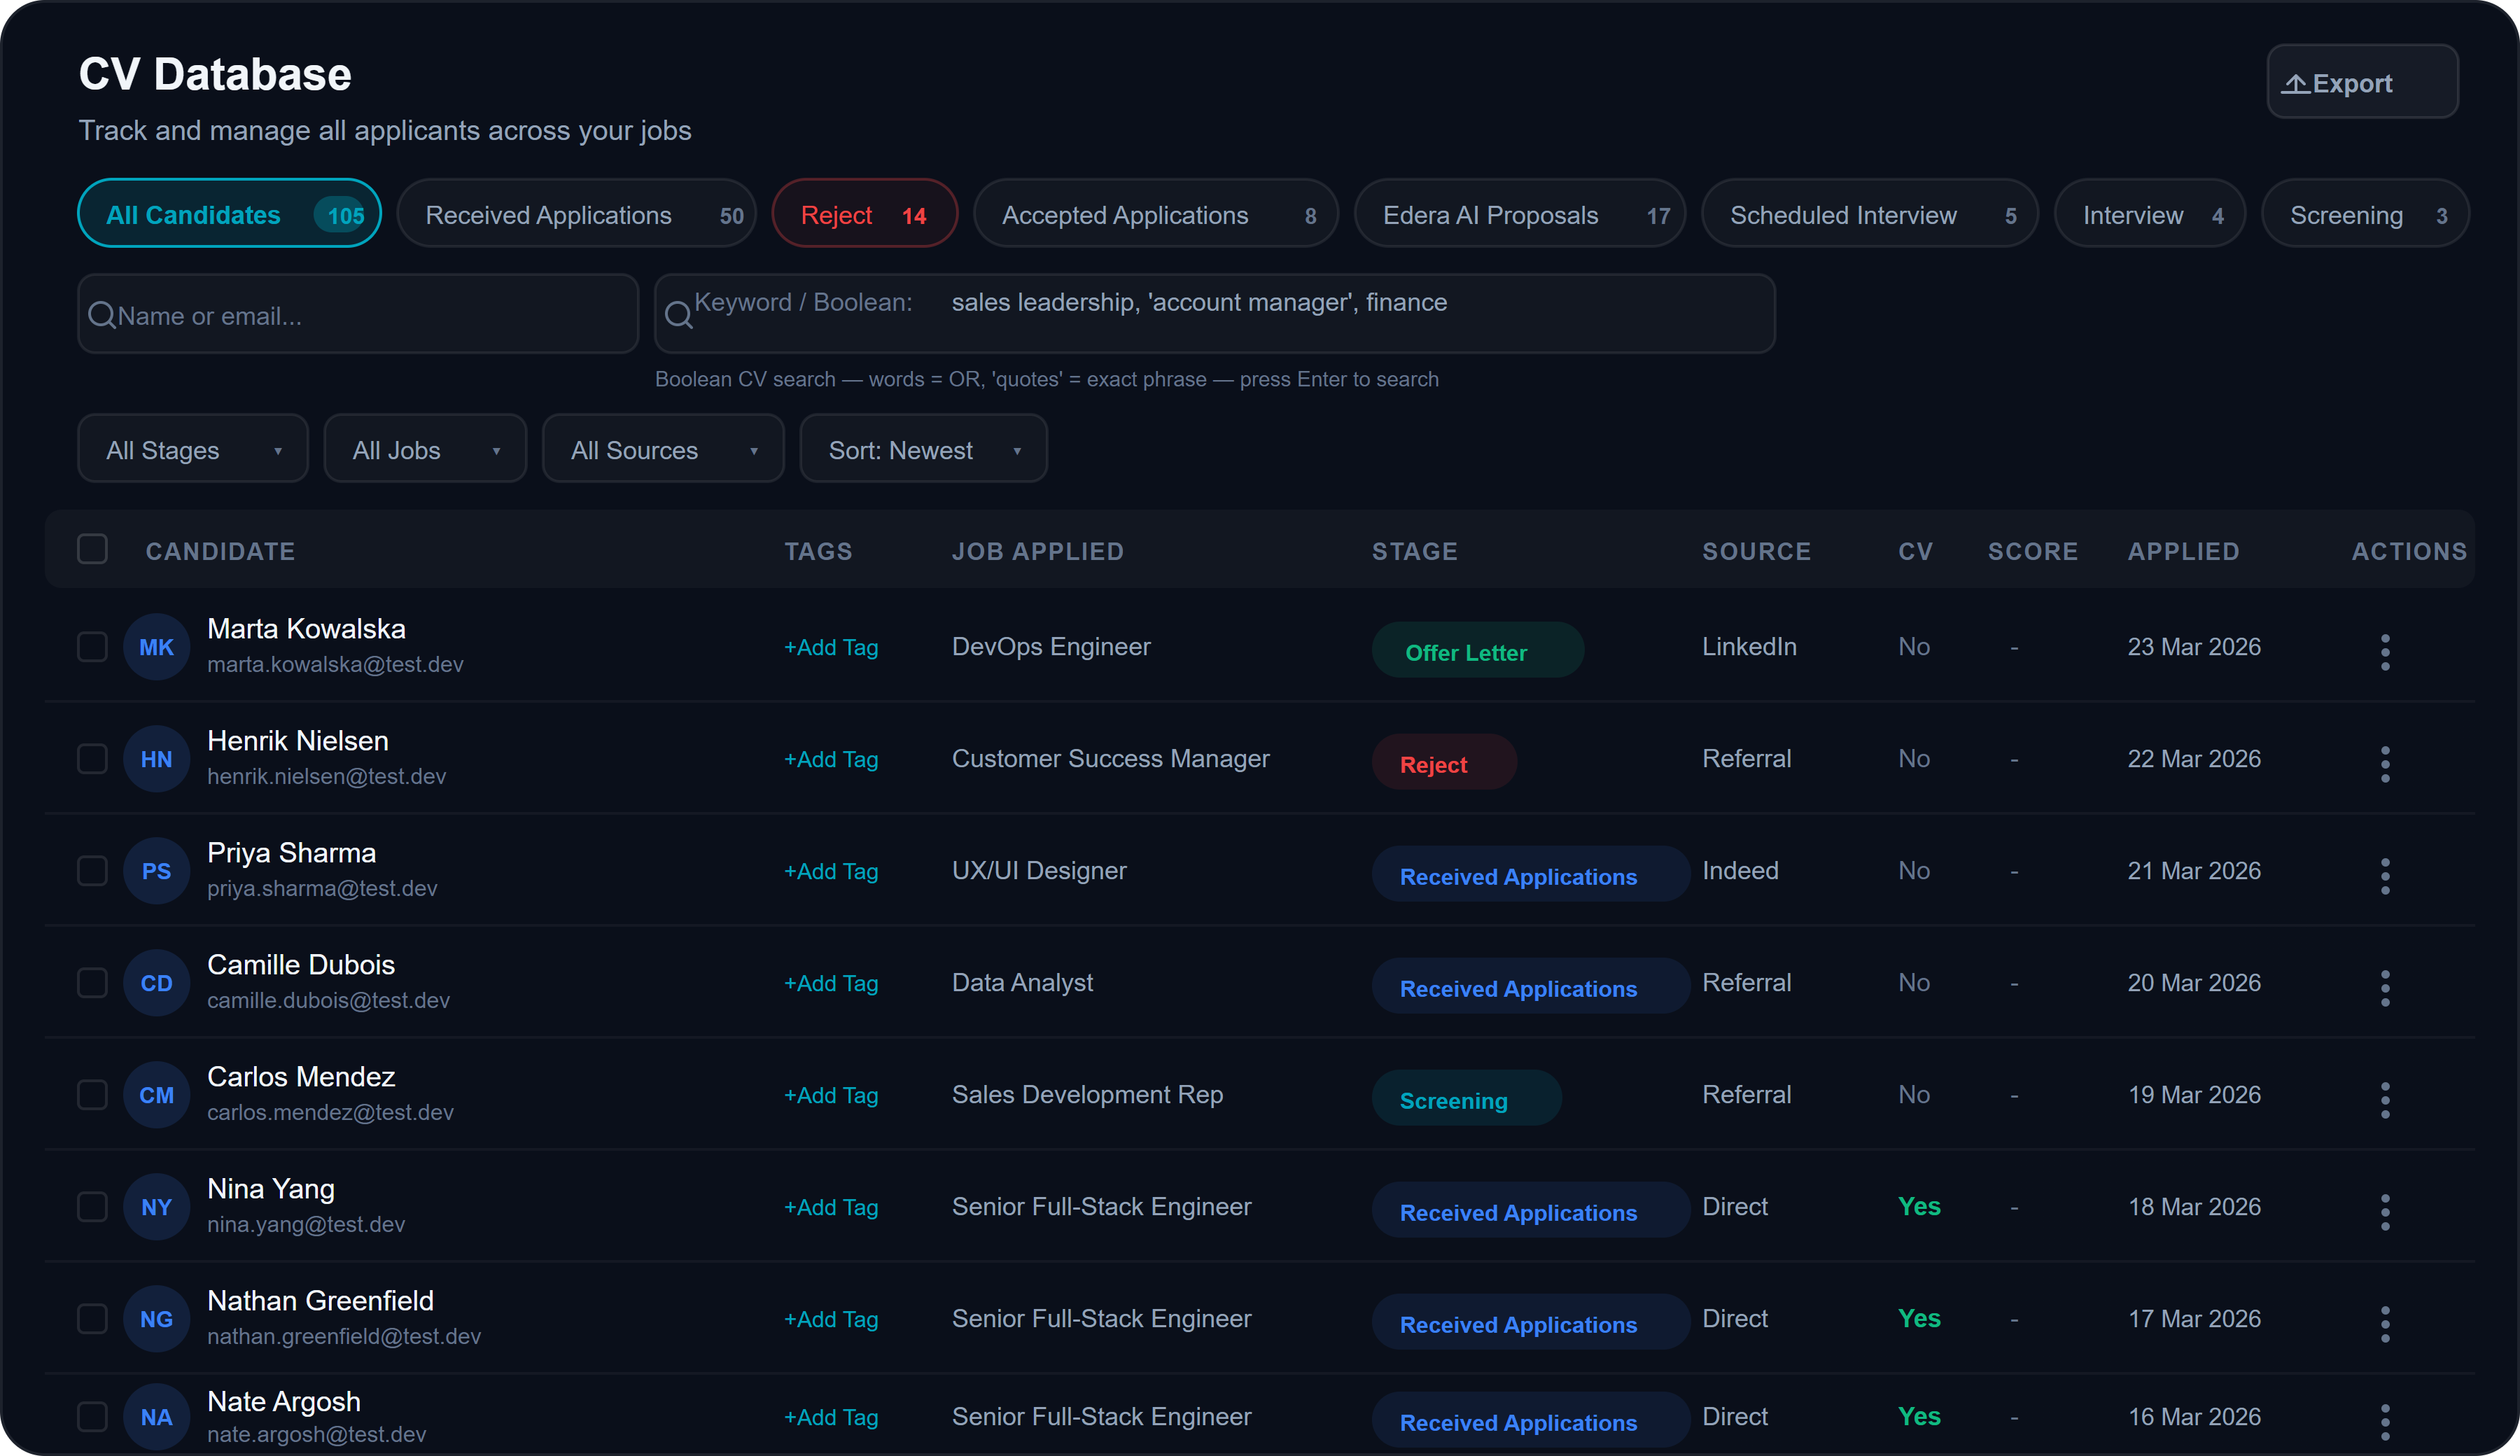
Task: Click the magnifier icon in keyword search
Action: [678, 315]
